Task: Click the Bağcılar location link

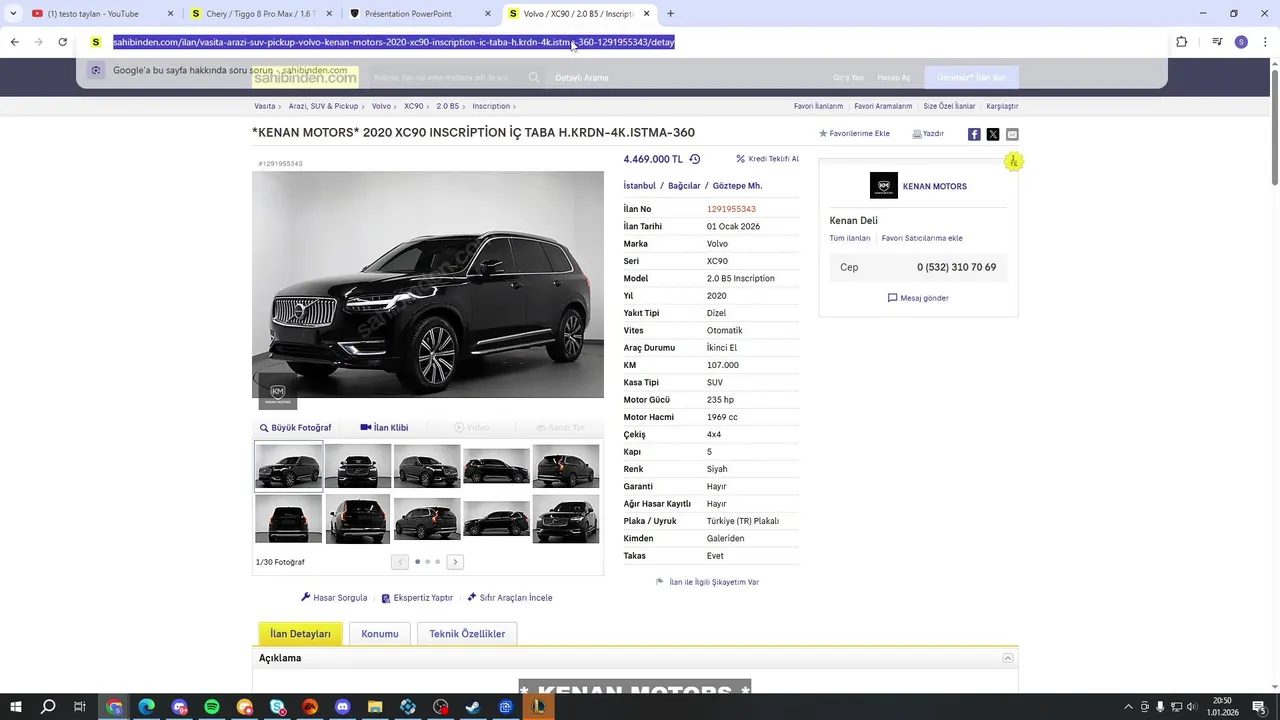Action: pos(684,186)
